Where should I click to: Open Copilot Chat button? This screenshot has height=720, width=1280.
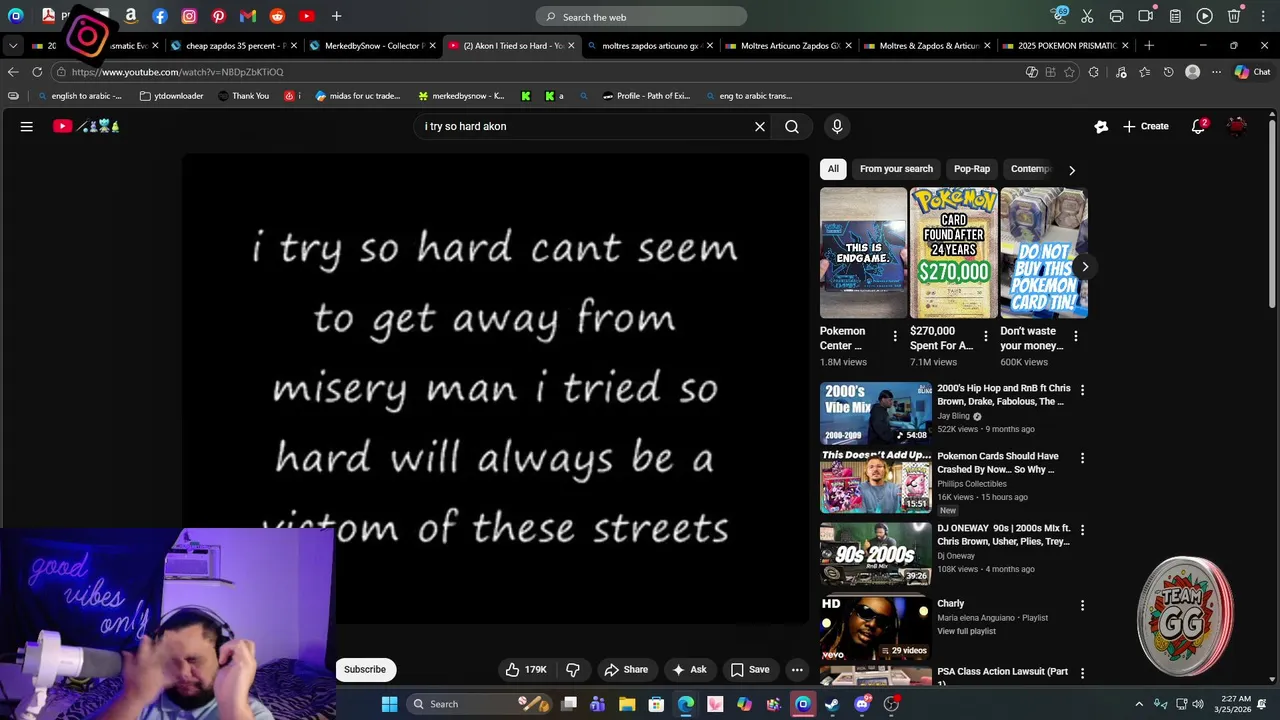tap(1252, 72)
